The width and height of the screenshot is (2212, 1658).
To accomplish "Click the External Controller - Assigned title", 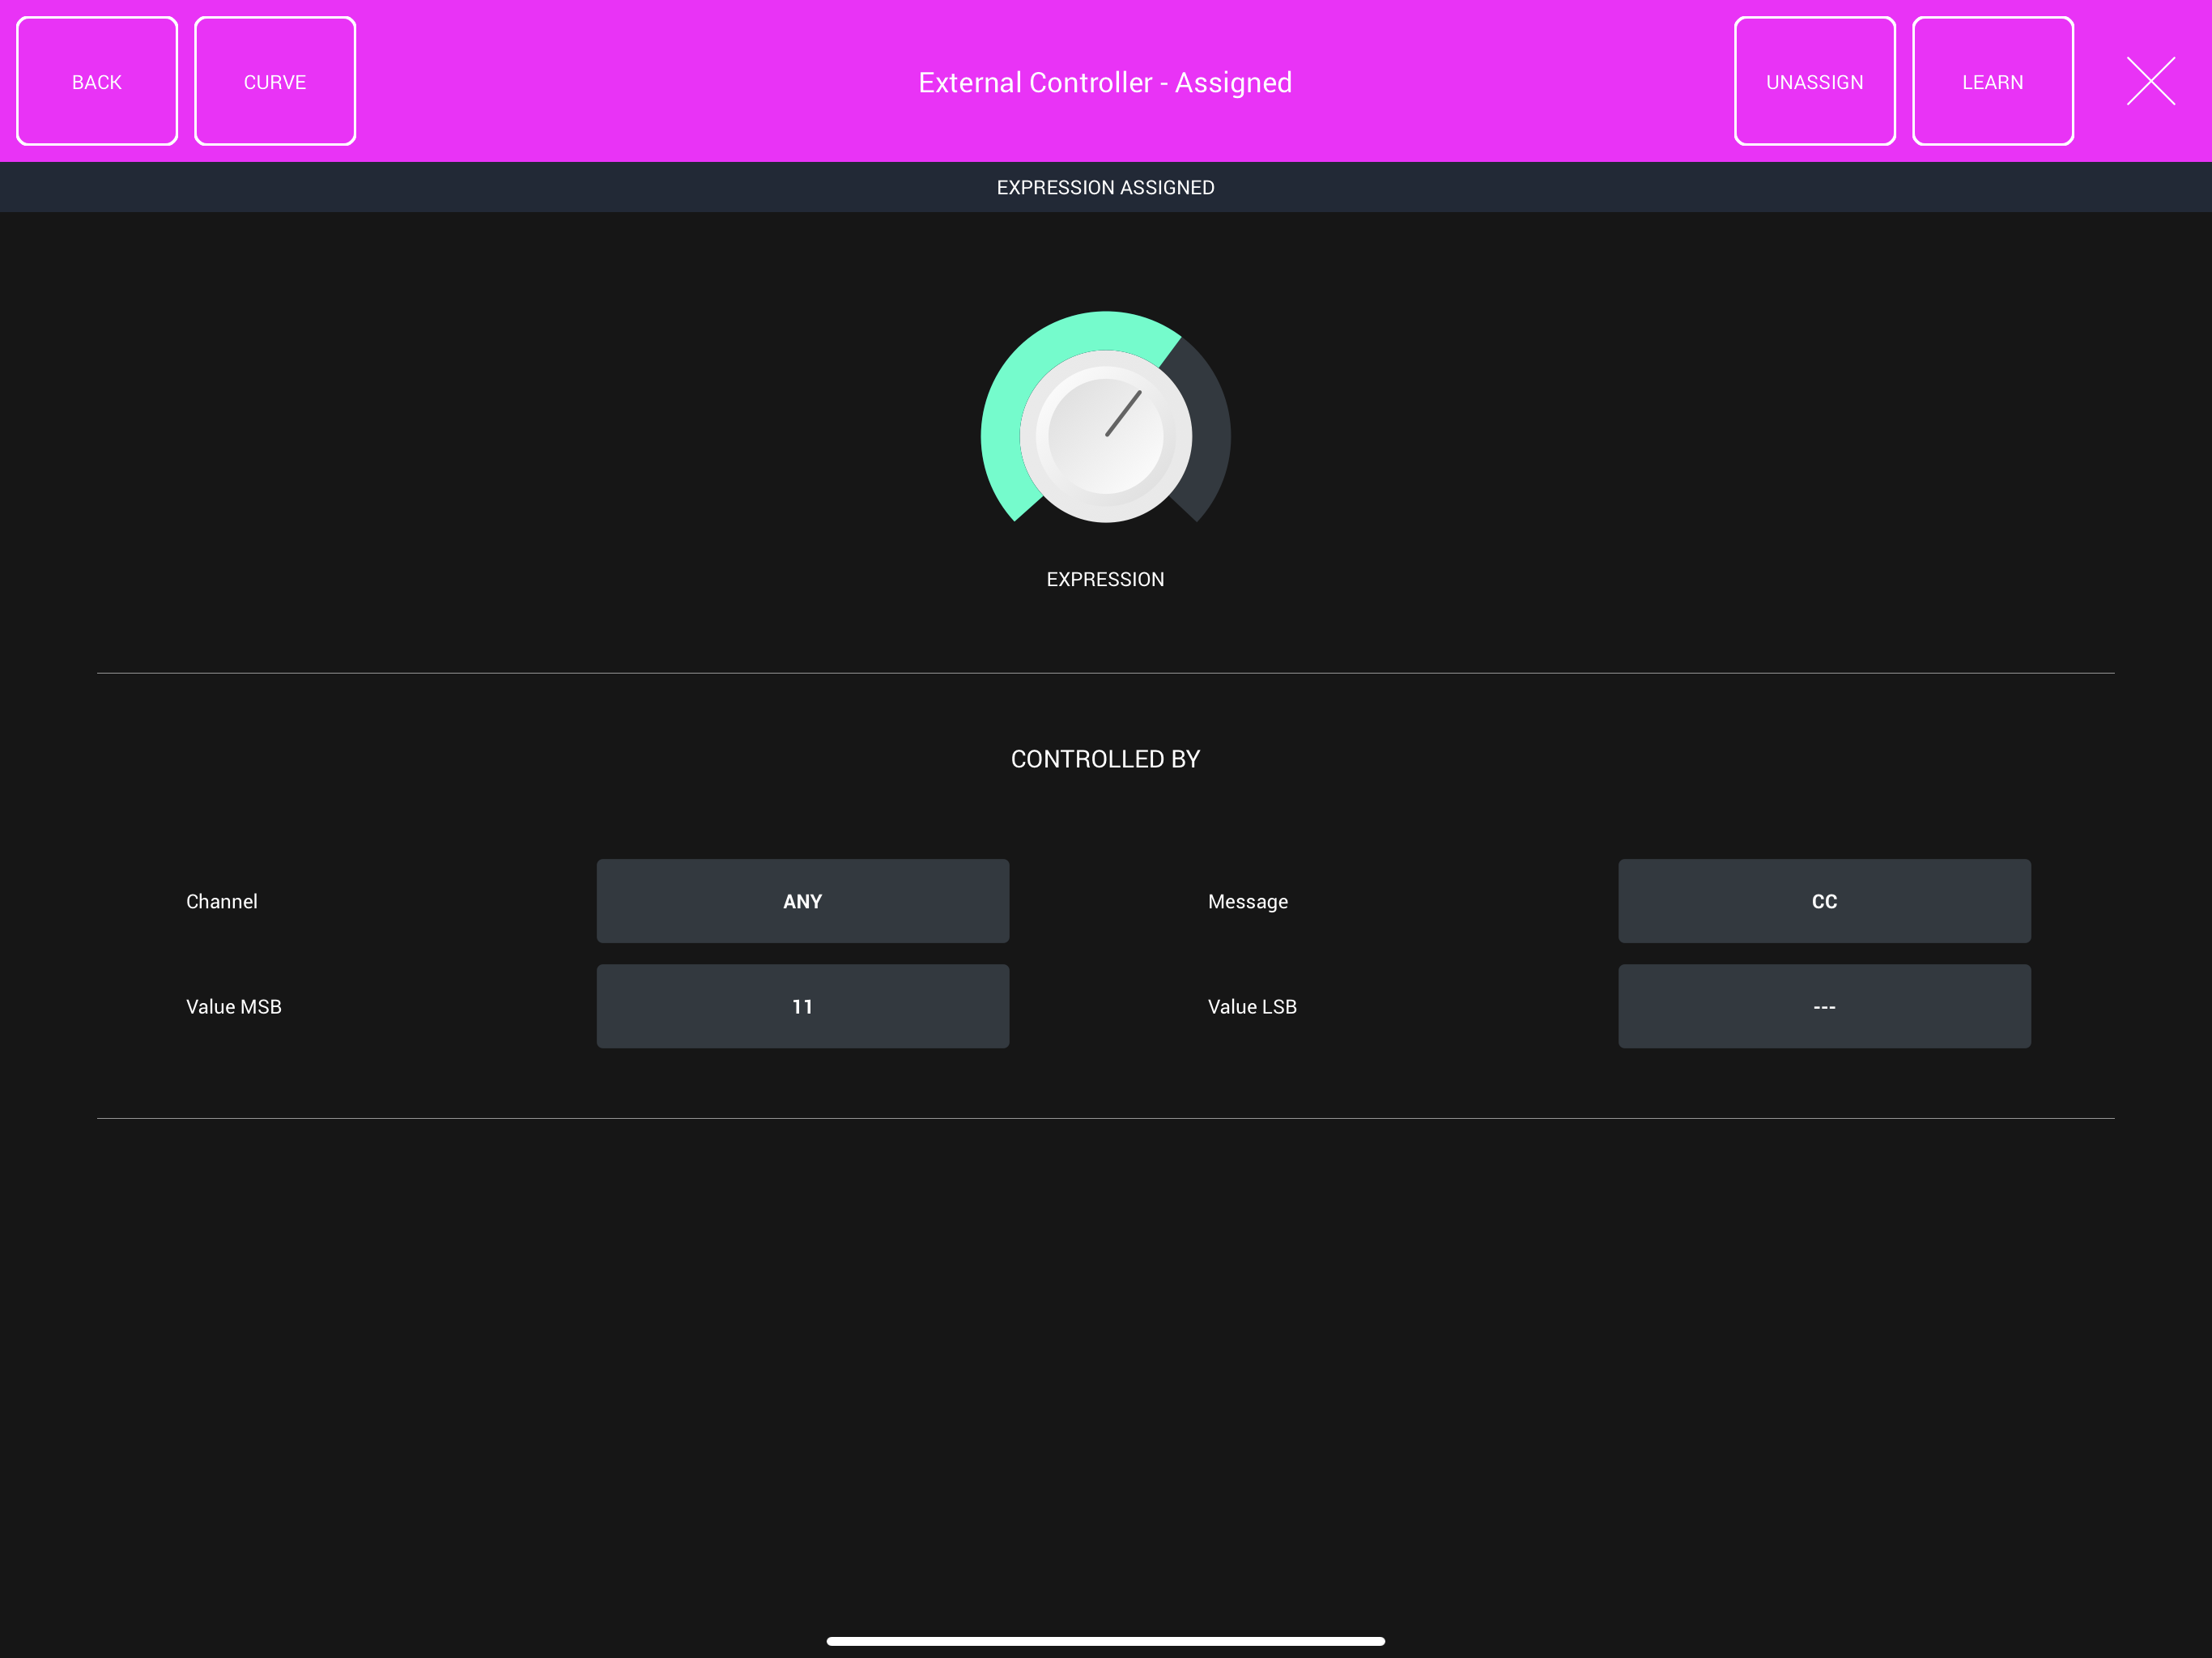I will (1105, 82).
